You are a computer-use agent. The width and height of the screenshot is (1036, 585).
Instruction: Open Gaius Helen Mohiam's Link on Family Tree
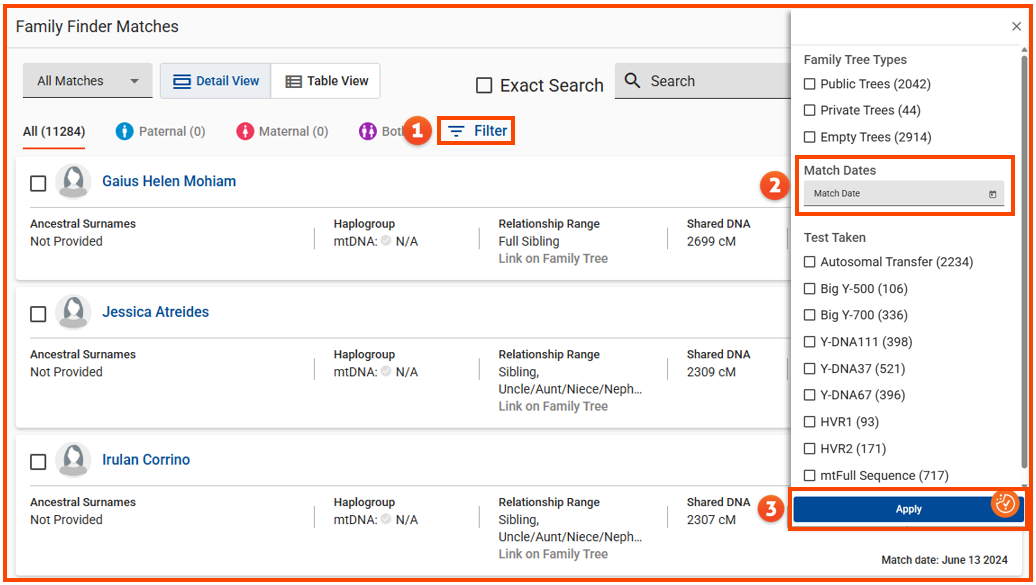[553, 259]
